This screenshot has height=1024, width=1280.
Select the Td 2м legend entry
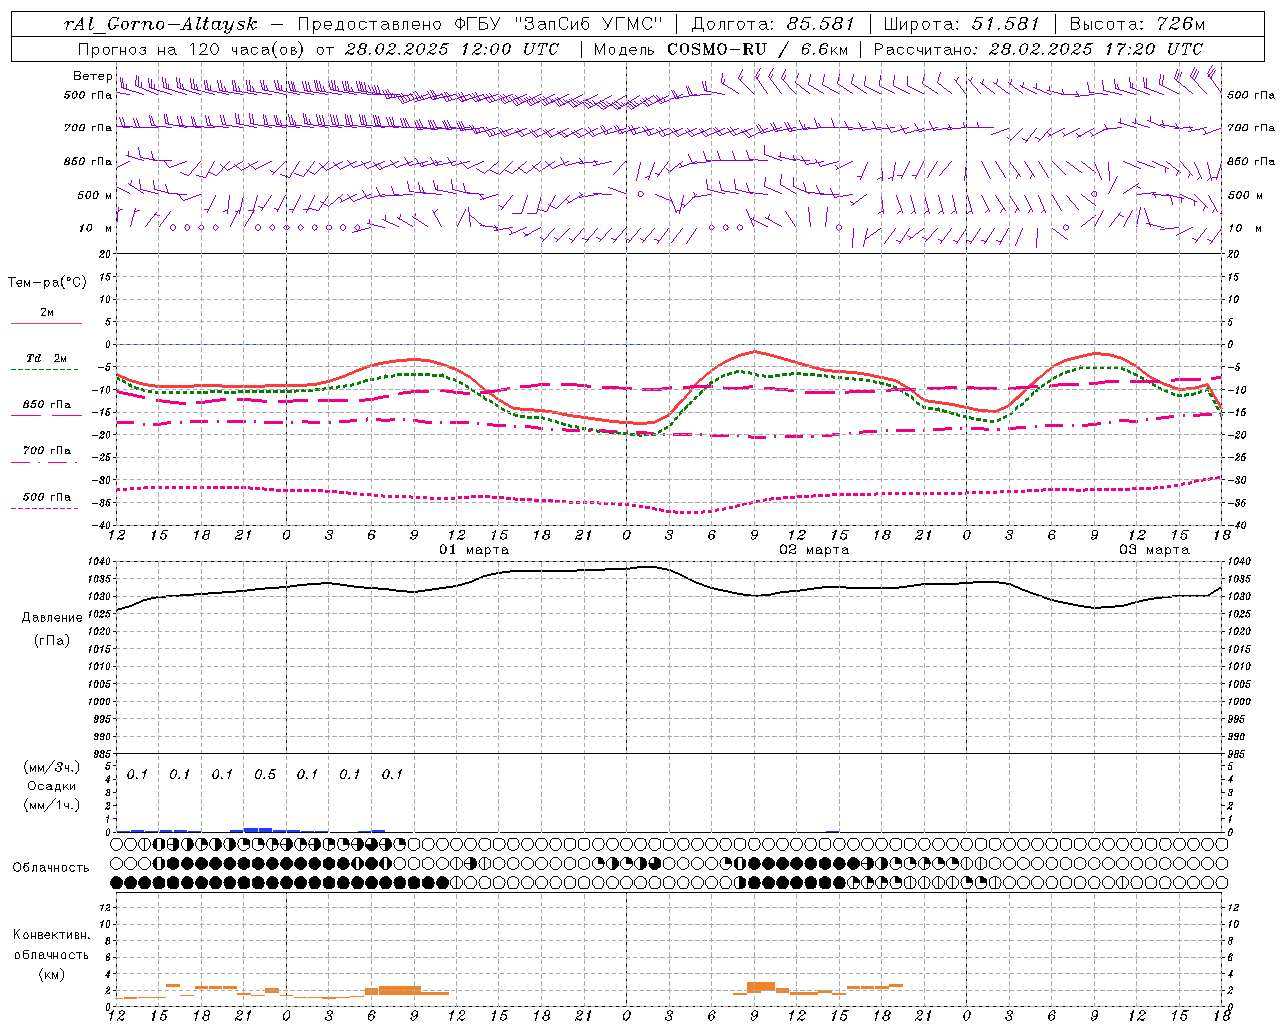point(46,363)
